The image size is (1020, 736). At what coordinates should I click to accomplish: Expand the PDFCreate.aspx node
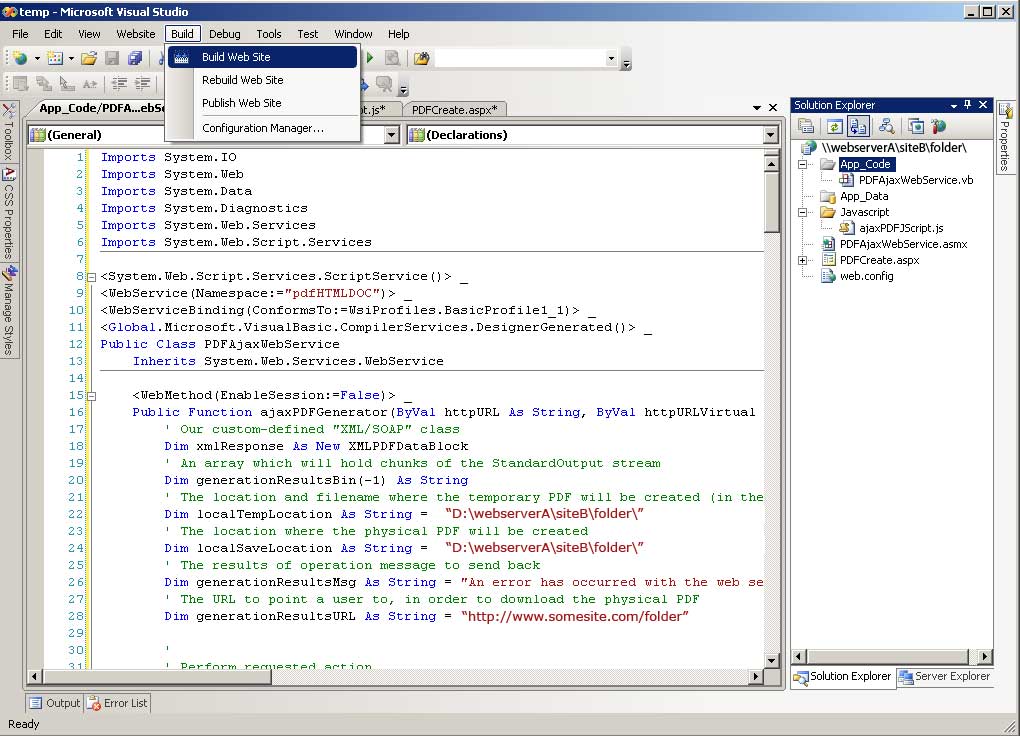803,260
